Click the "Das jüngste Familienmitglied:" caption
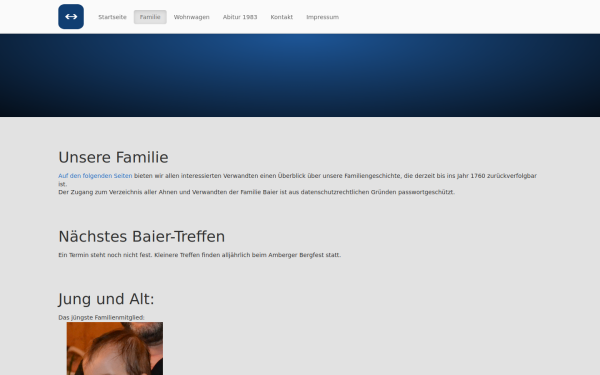The image size is (600, 375). point(101,317)
